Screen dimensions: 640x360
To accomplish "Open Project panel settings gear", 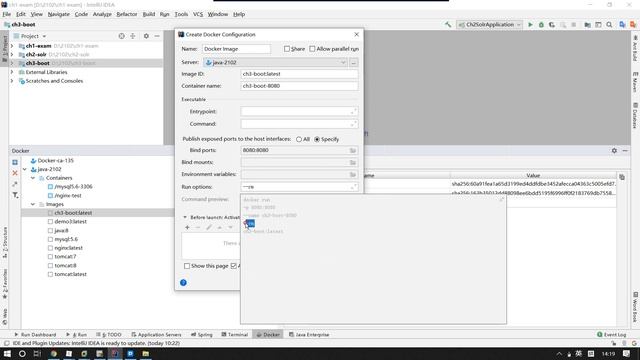I will (x=146, y=36).
